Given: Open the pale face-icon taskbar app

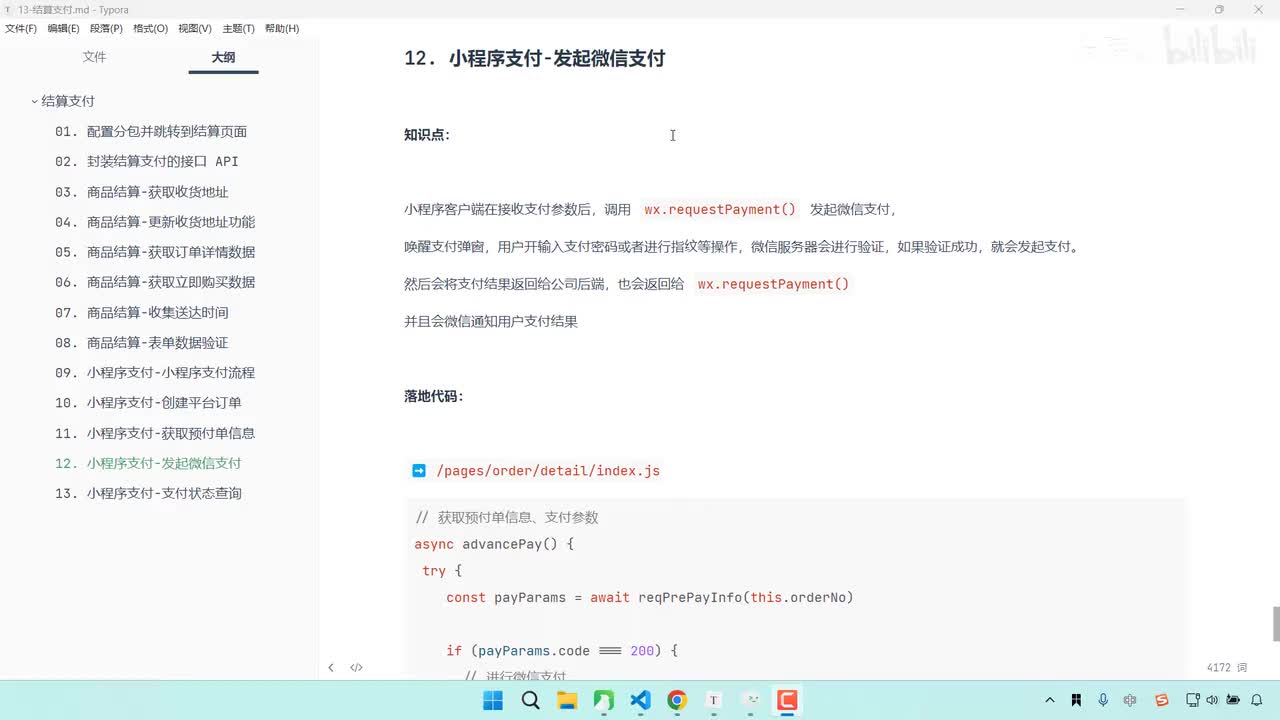Looking at the screenshot, I should pyautogui.click(x=751, y=700).
